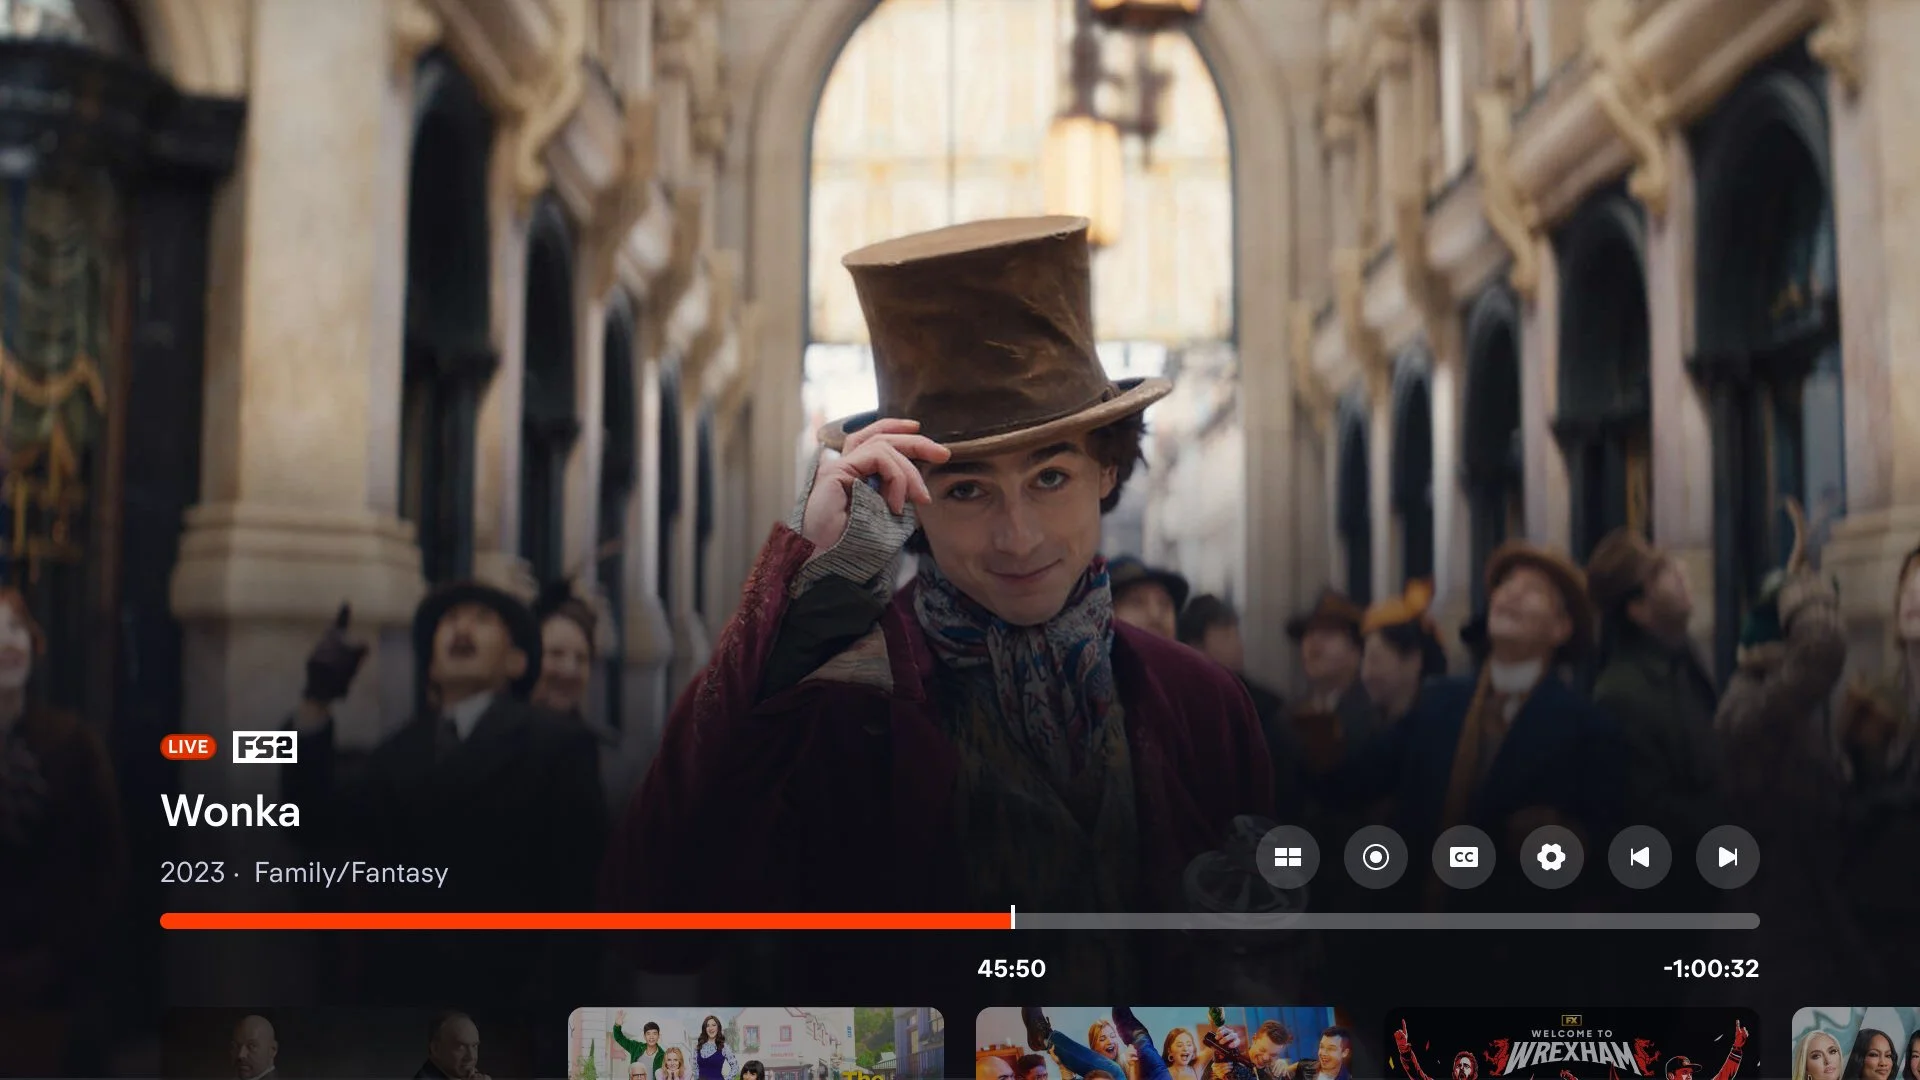This screenshot has height=1080, width=1920.
Task: Click the playhead marker on progress bar
Action: point(1012,919)
